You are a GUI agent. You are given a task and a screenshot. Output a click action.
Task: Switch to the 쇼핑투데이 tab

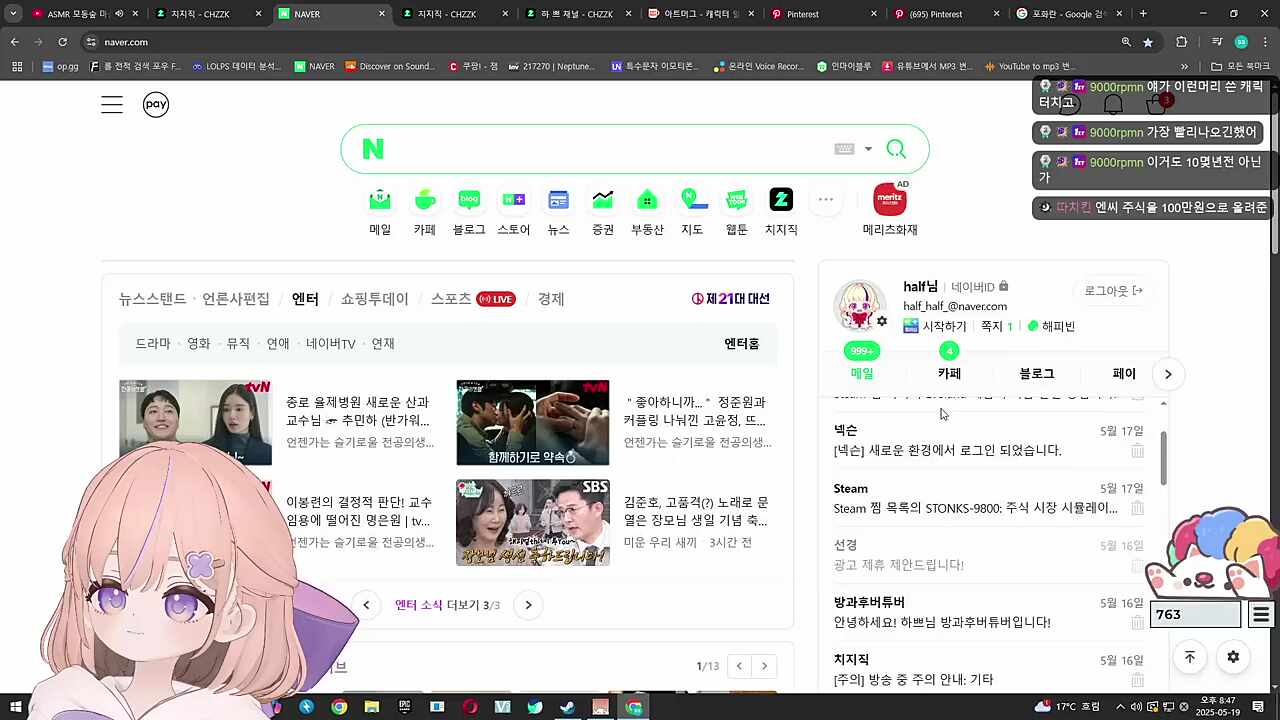(x=375, y=299)
